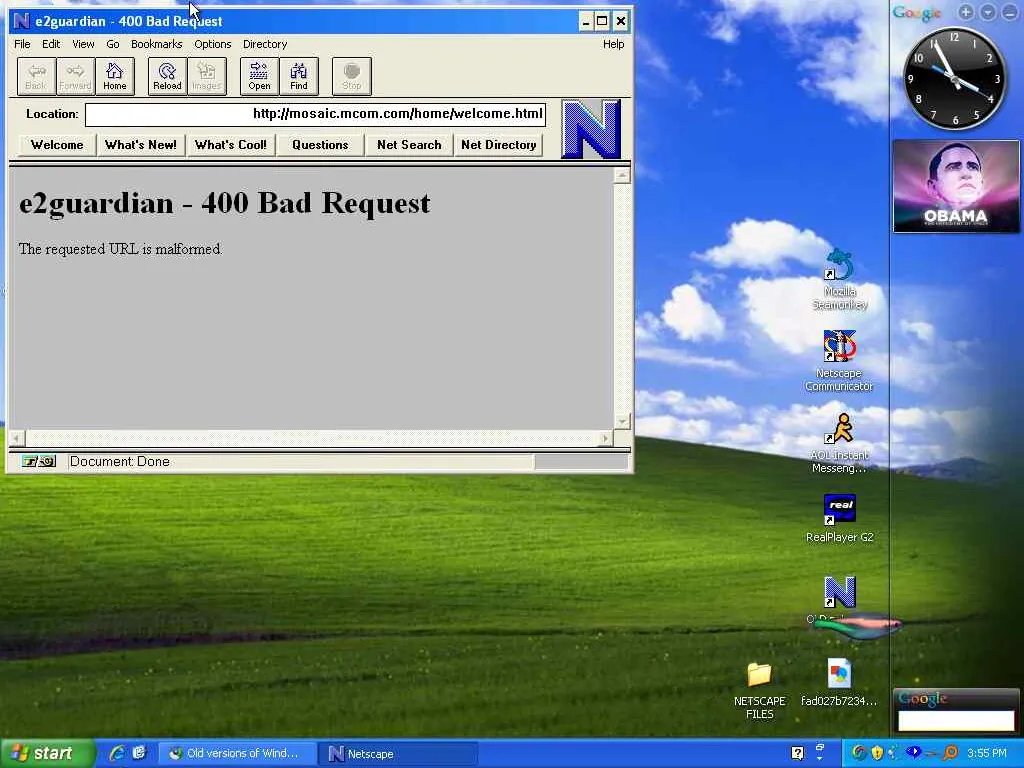Viewport: 1024px width, 768px height.
Task: Open a location with the Open icon
Action: point(259,76)
